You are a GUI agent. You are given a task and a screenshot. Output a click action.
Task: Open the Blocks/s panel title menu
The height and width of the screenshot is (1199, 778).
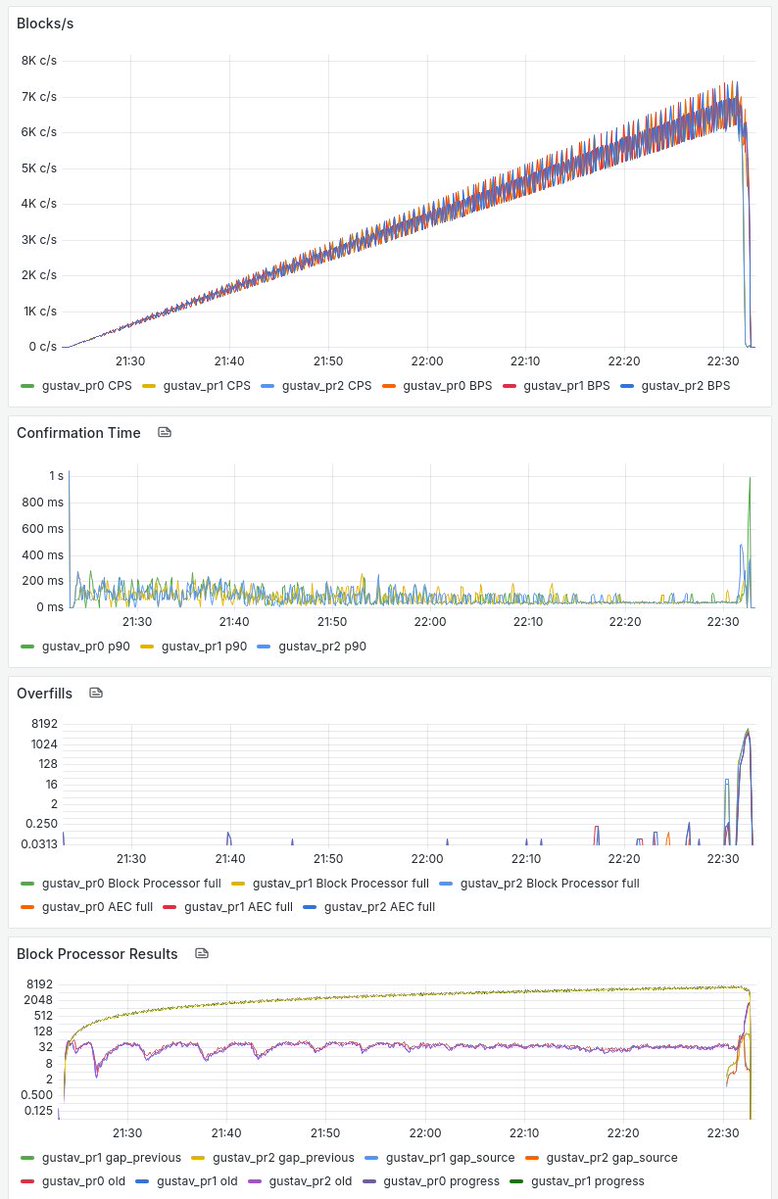tap(45, 23)
